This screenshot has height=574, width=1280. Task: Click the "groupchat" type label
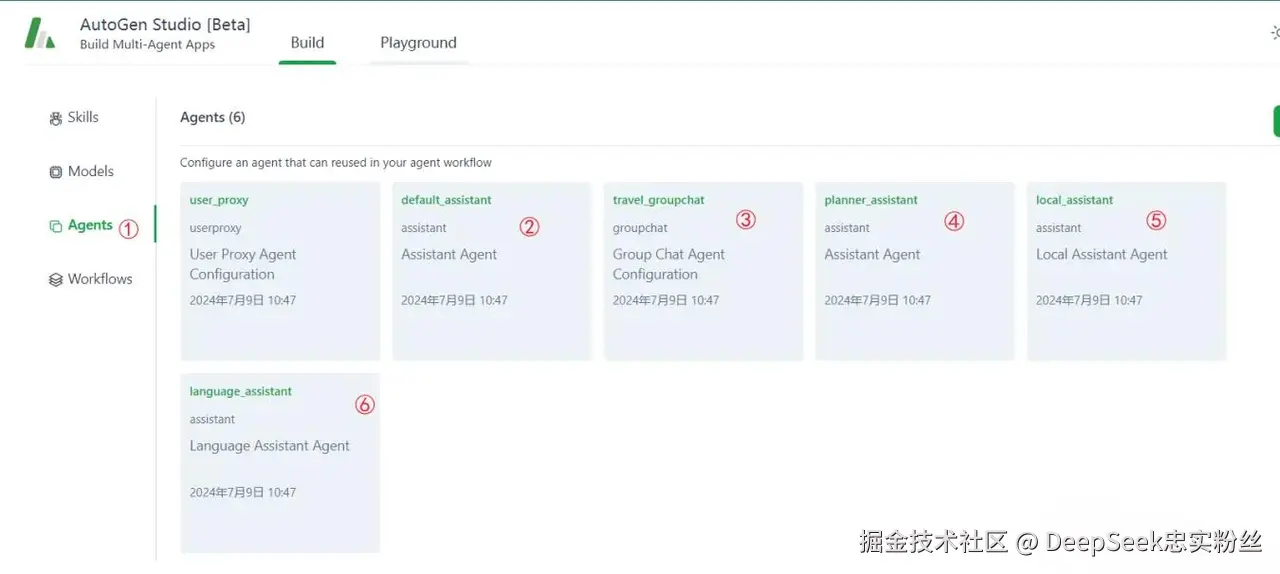pyautogui.click(x=640, y=228)
